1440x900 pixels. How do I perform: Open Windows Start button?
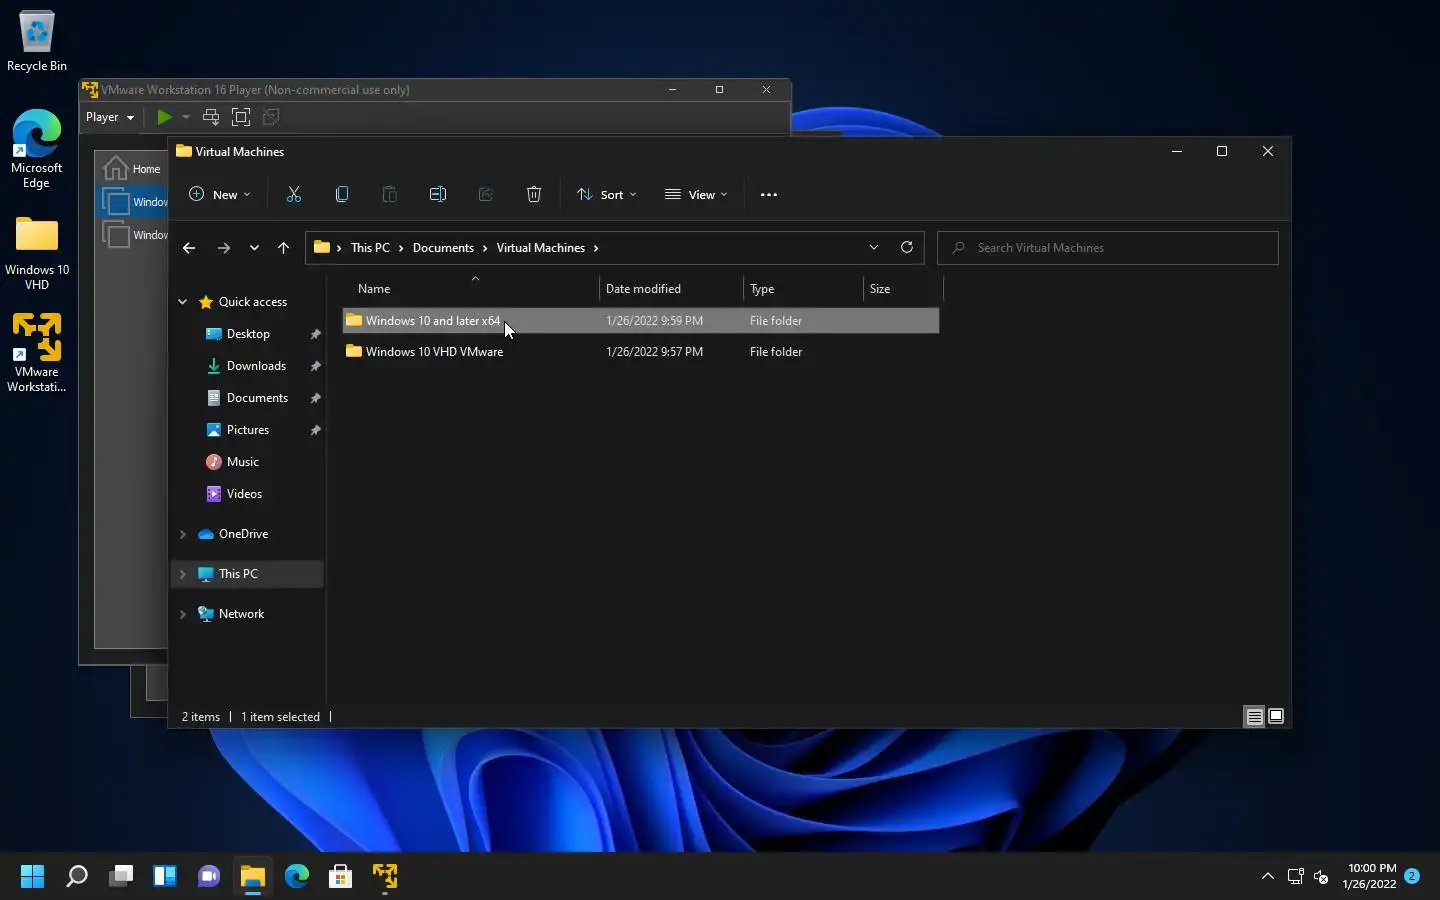(x=33, y=877)
